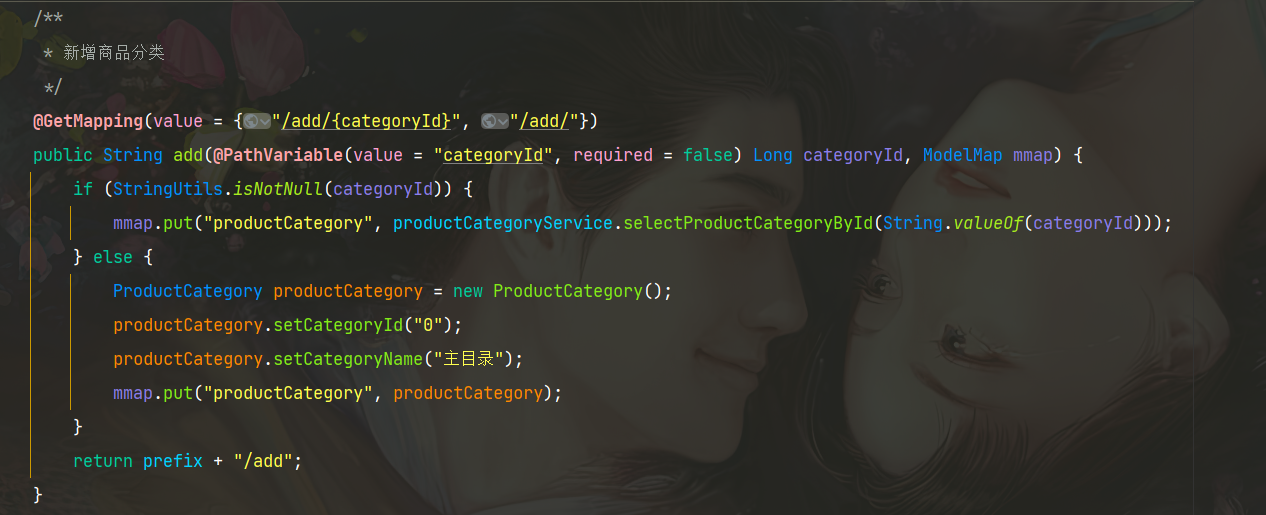Click the 新增商品分类 Javadoc comment text
Screen dimensions: 1266x515
(114, 53)
